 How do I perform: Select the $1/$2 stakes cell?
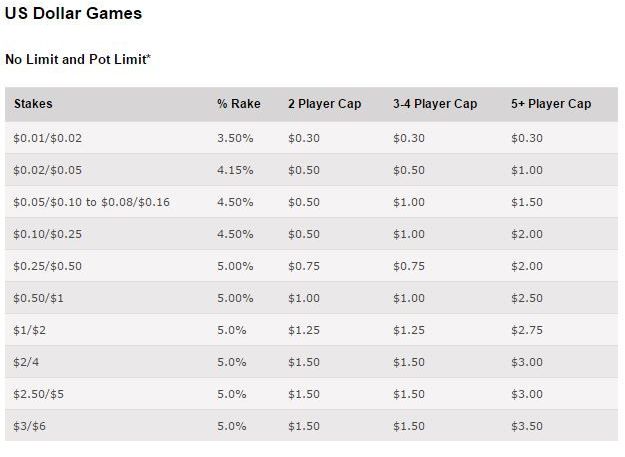(29, 330)
